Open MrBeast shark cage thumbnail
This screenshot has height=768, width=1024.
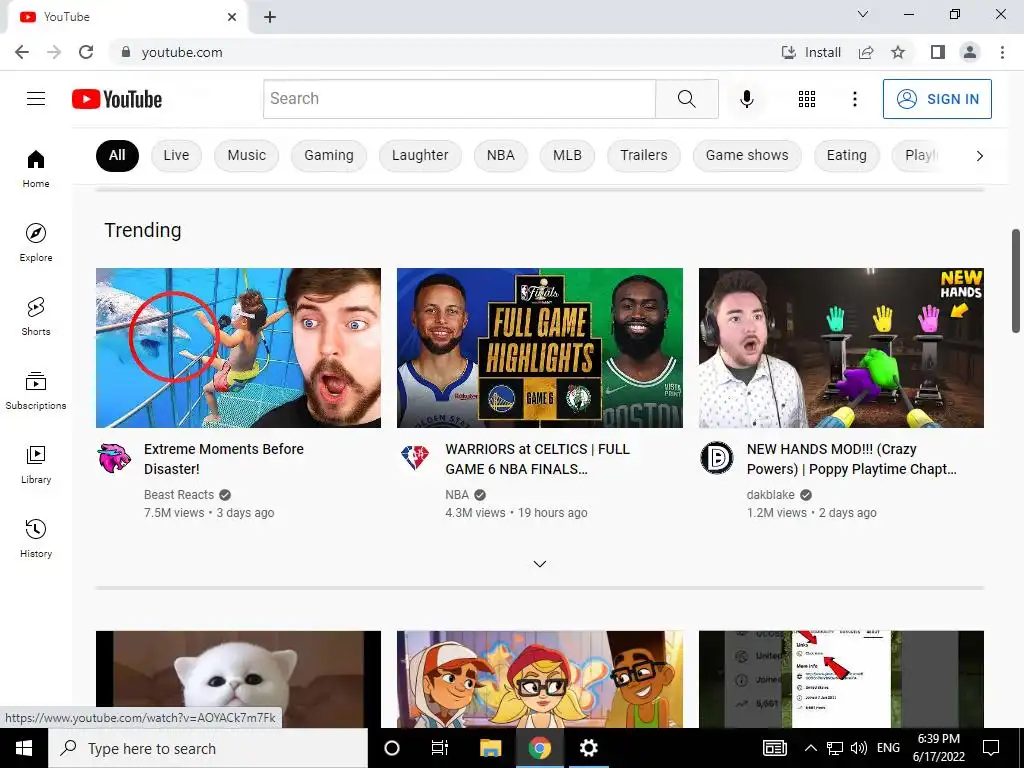(238, 347)
